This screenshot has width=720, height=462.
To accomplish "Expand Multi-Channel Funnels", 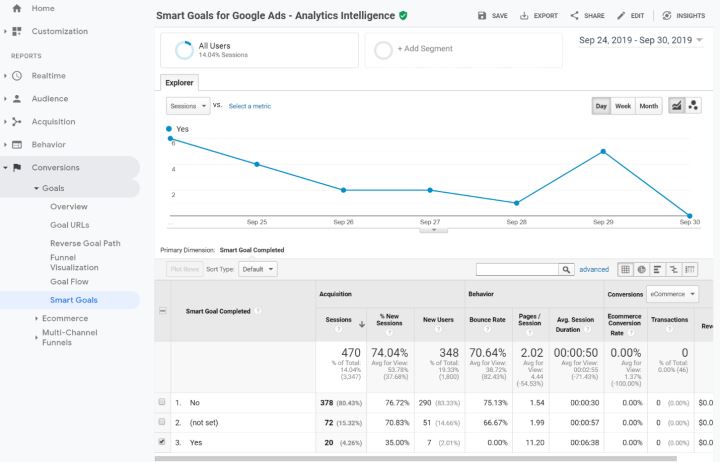I will click(36, 338).
